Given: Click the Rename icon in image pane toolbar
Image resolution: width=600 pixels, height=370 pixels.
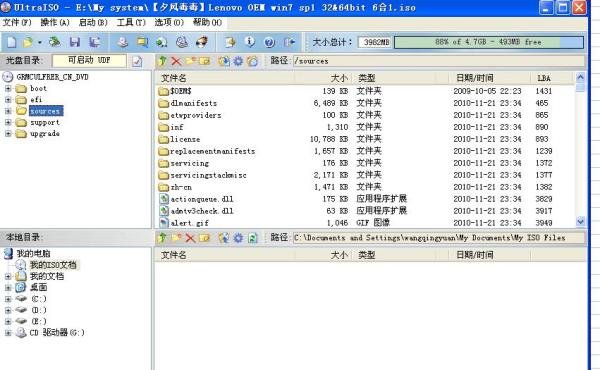Looking at the screenshot, I should 204,61.
